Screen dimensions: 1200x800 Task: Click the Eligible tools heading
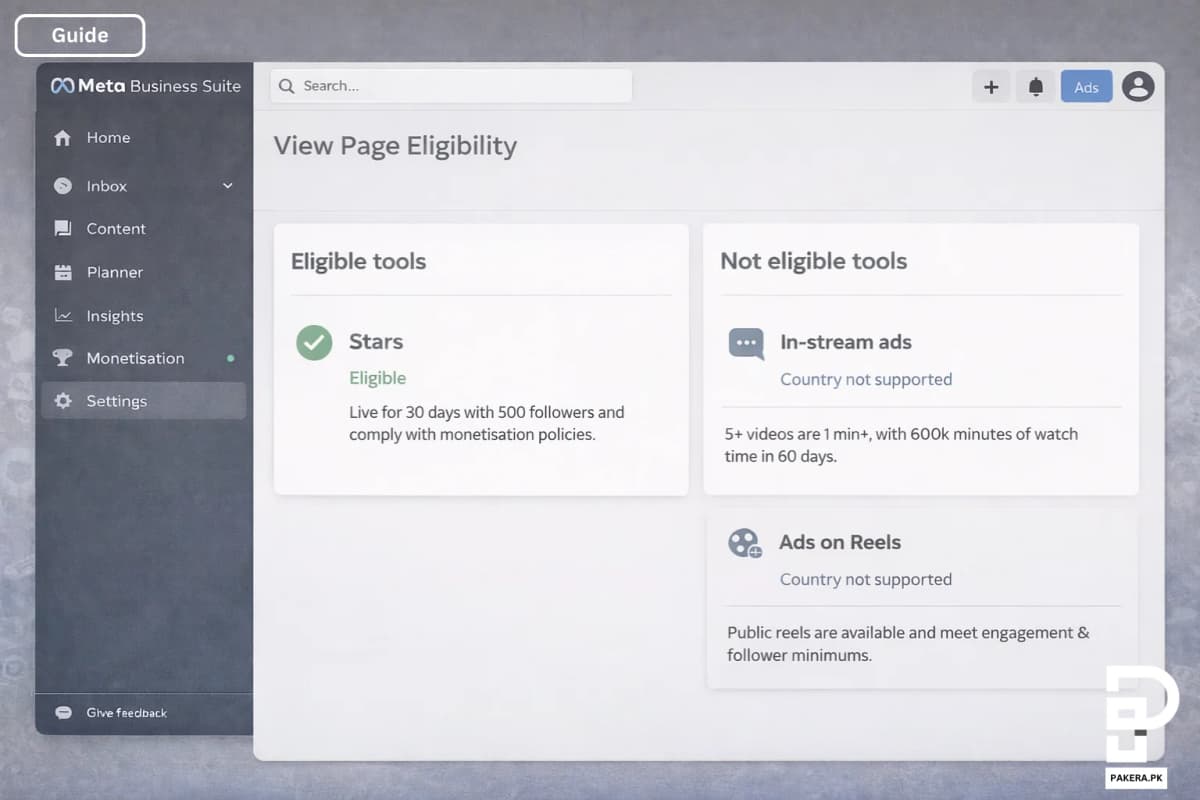tap(358, 261)
